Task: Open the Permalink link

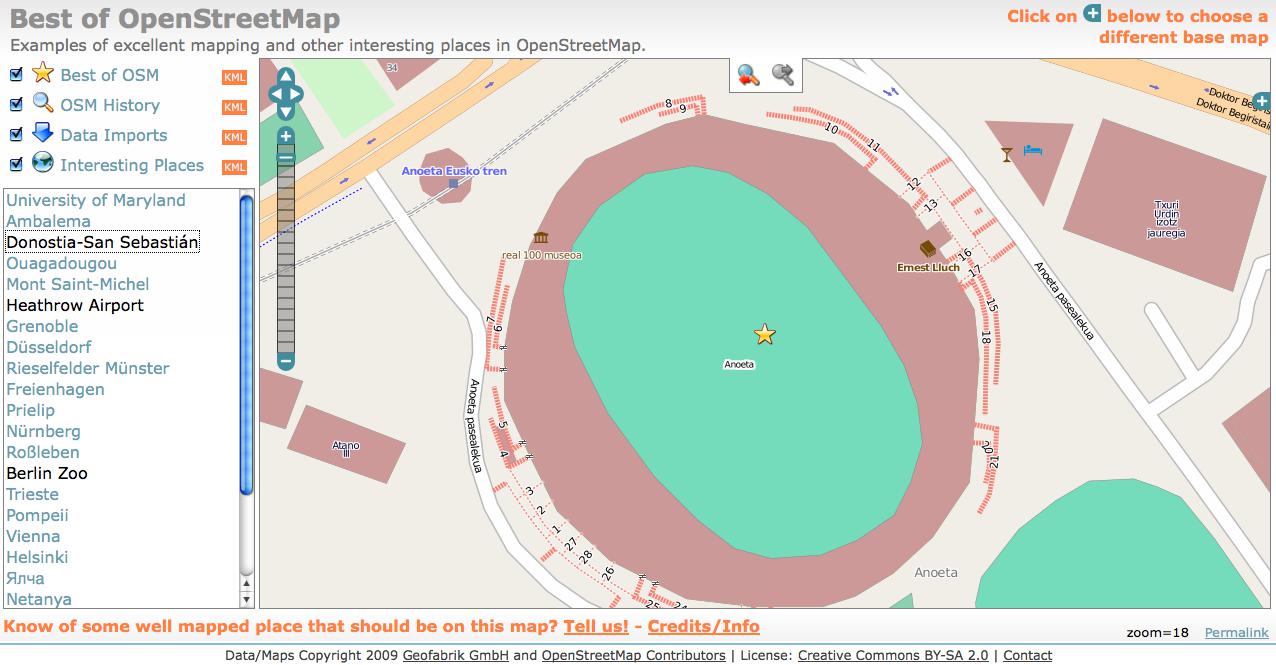Action: (1236, 632)
